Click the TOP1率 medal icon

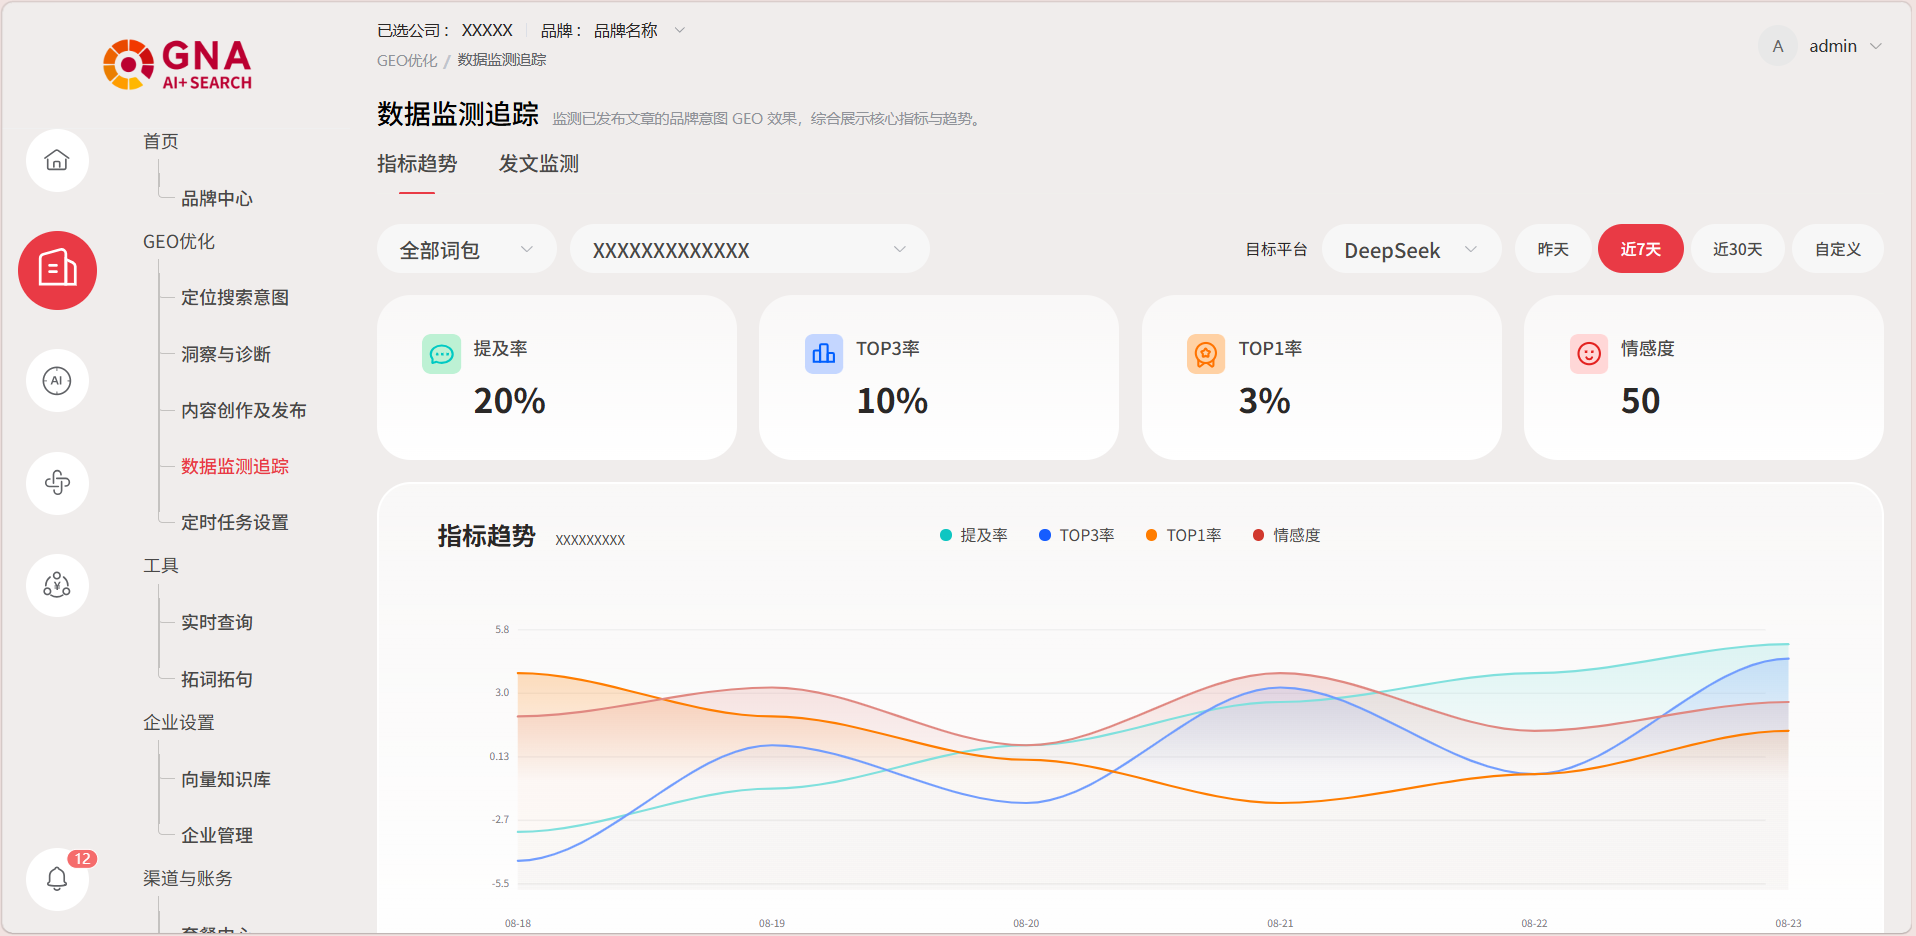[1206, 354]
